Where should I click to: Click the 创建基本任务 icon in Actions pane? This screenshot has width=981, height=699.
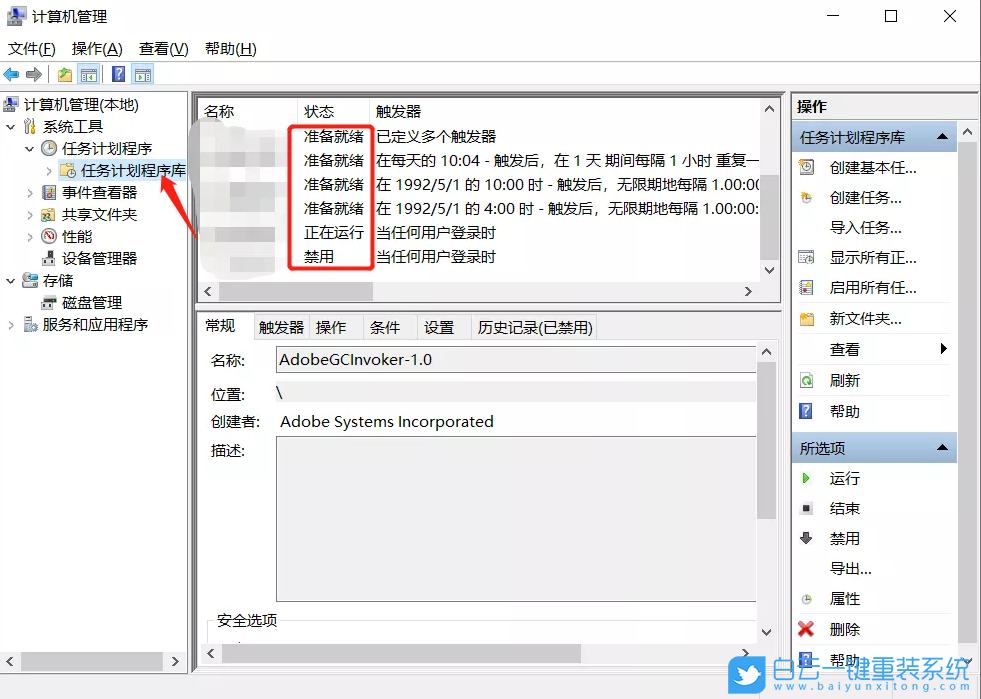(807, 167)
